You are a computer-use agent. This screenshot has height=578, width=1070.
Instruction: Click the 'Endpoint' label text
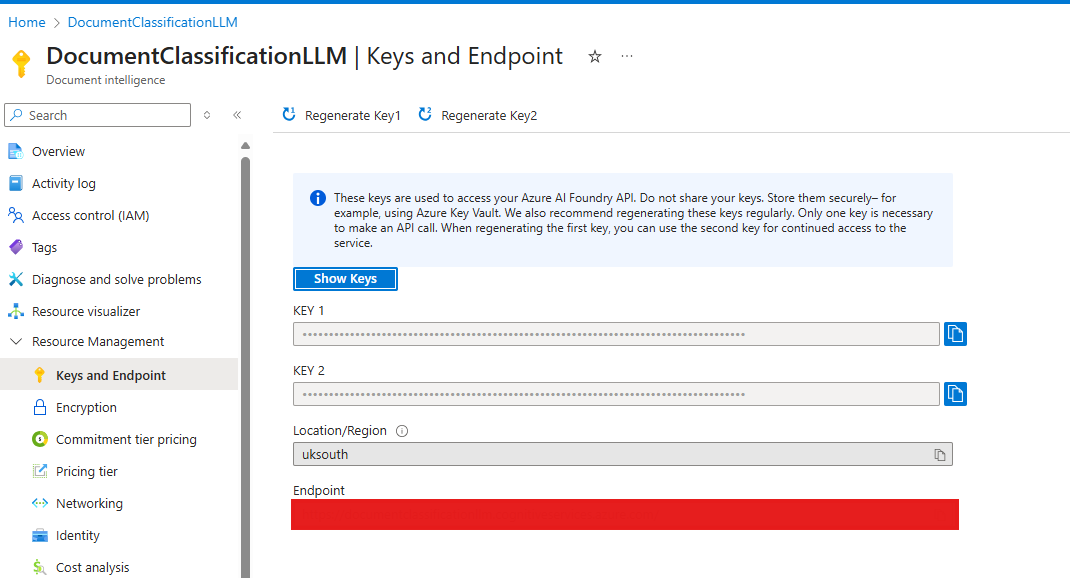coord(319,491)
